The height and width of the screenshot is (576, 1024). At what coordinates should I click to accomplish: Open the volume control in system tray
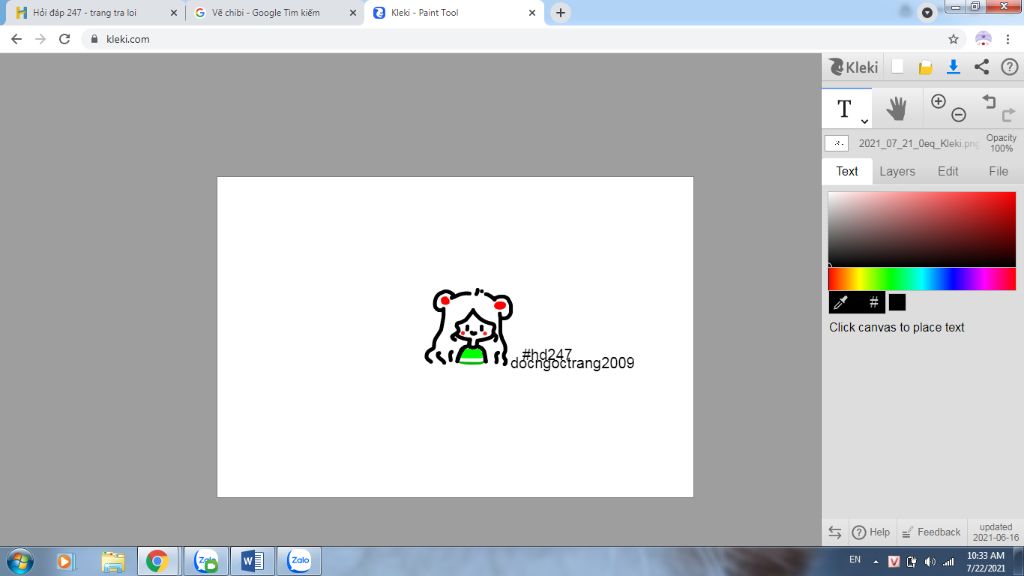coord(930,562)
